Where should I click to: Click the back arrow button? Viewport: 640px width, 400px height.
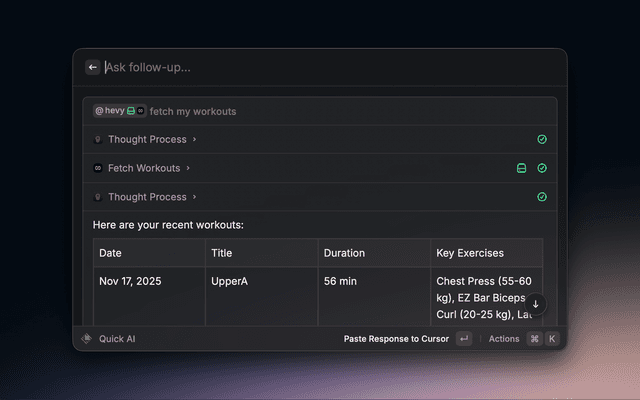[x=93, y=67]
